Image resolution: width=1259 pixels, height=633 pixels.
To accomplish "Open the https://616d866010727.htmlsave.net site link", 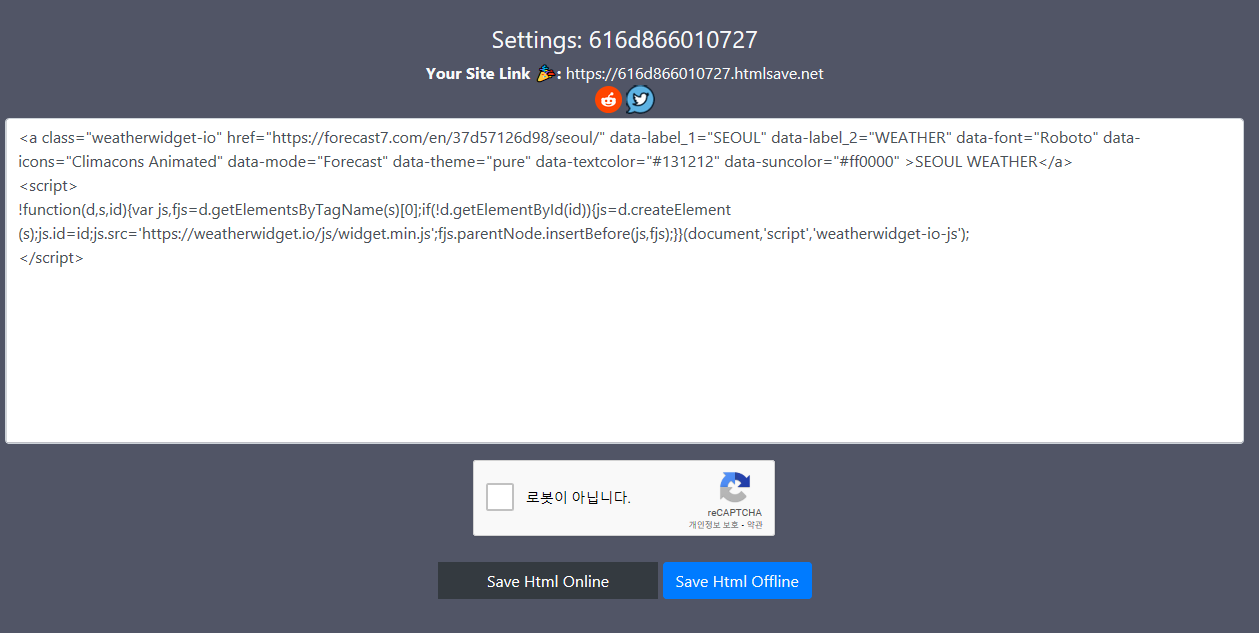I will click(695, 74).
